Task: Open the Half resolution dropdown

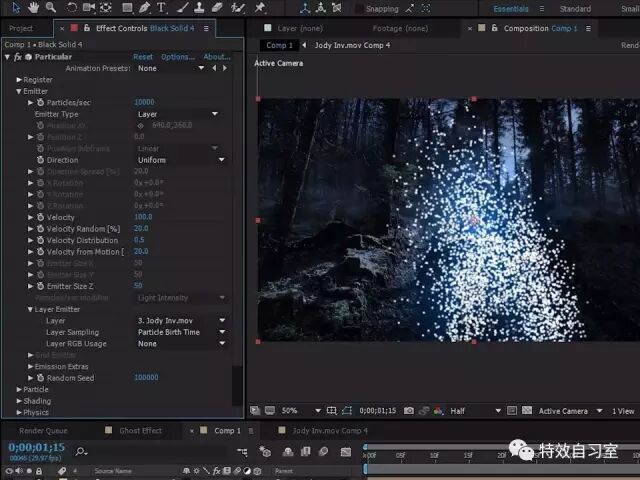Action: tap(475, 411)
